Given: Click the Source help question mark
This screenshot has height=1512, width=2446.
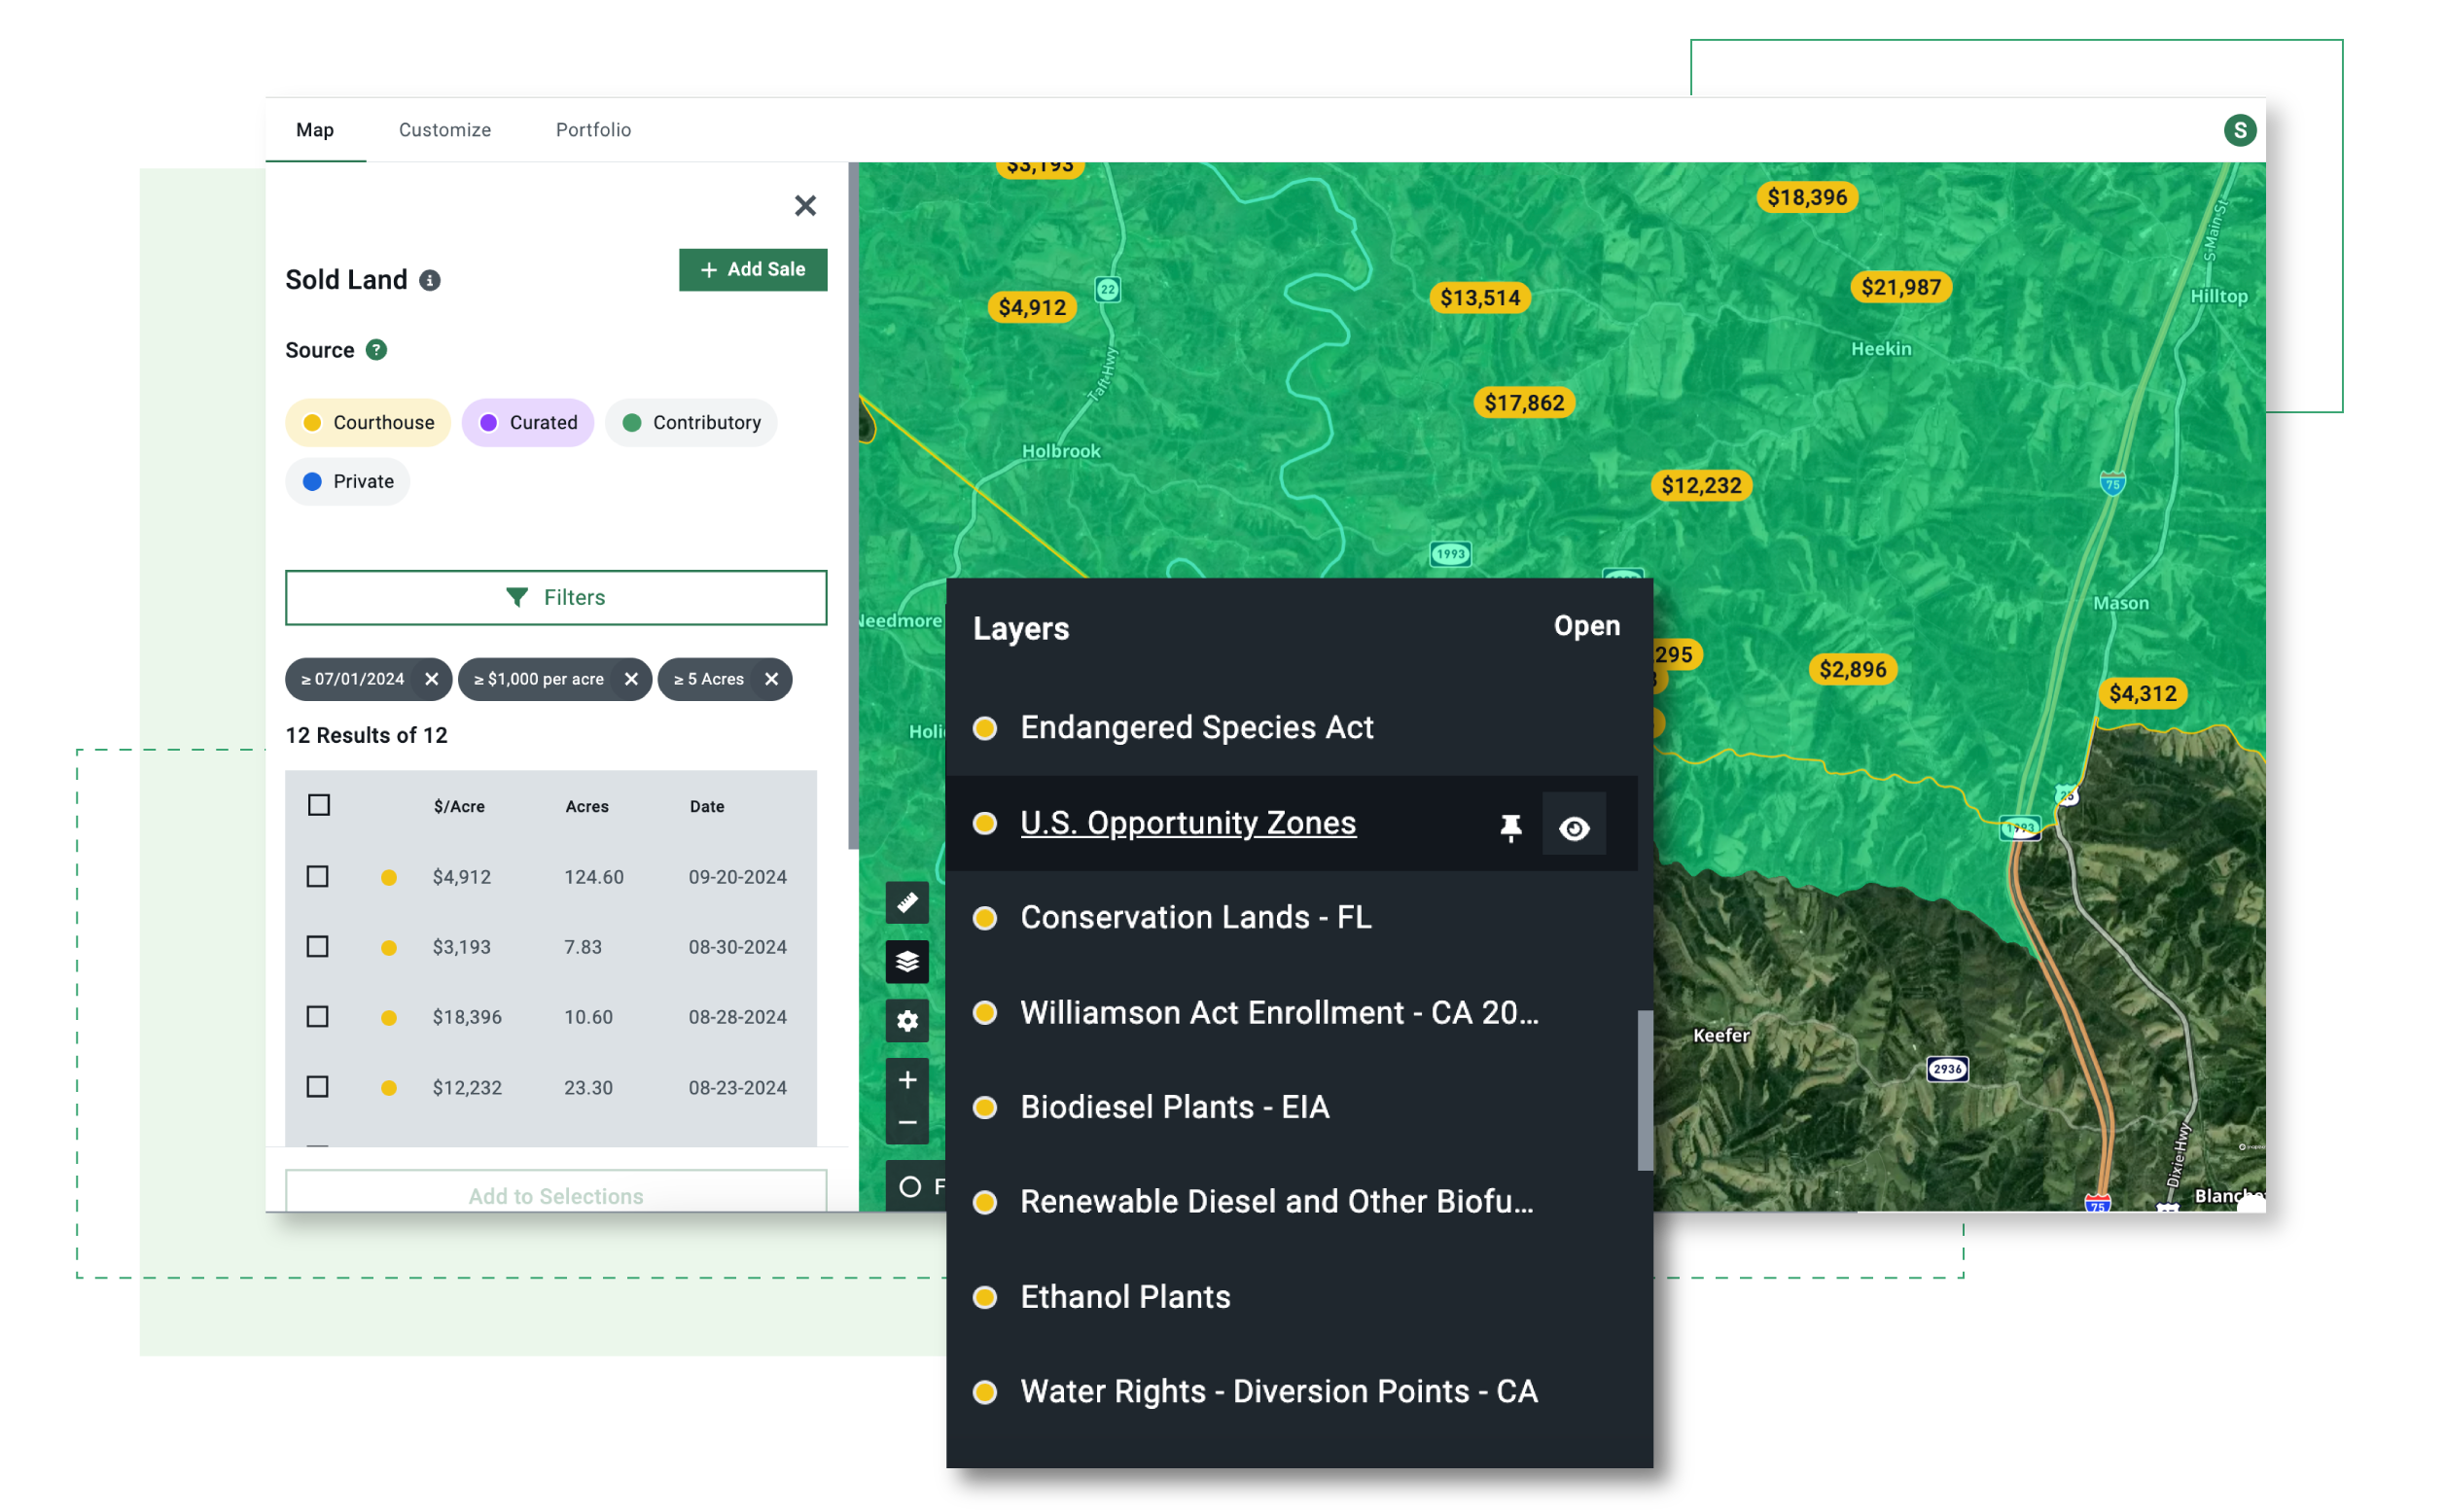Looking at the screenshot, I should [375, 350].
